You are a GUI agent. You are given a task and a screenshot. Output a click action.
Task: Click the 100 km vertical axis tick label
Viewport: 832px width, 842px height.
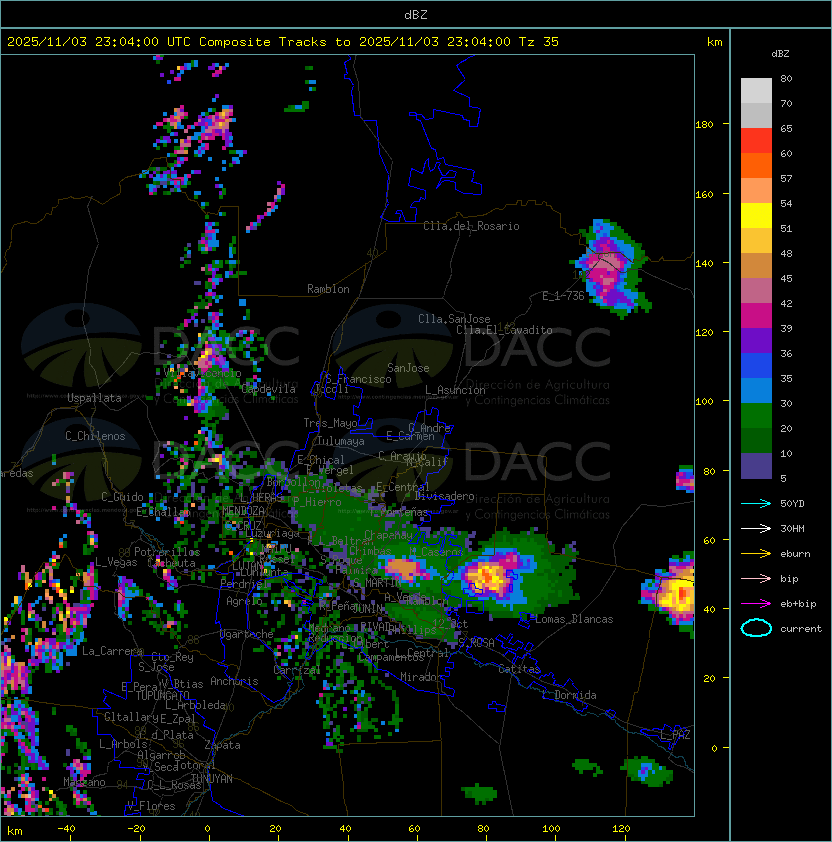(704, 401)
